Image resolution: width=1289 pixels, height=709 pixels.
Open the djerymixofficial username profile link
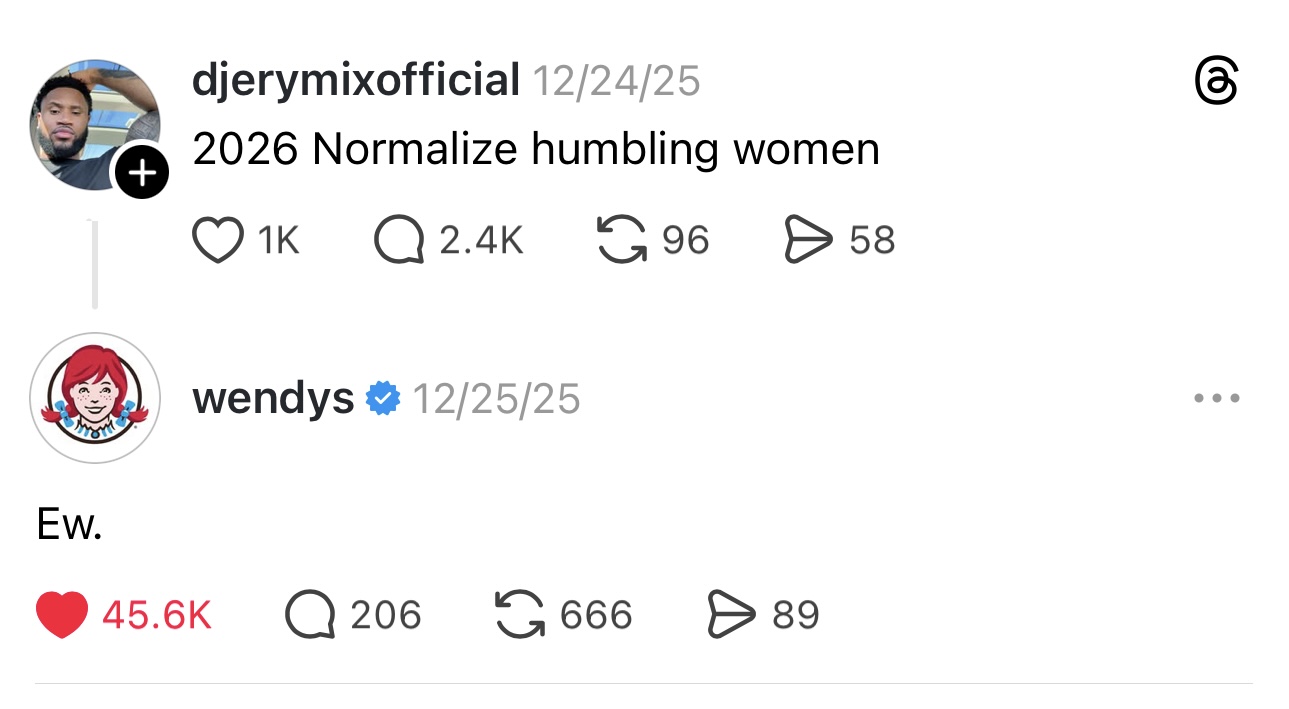pos(355,80)
